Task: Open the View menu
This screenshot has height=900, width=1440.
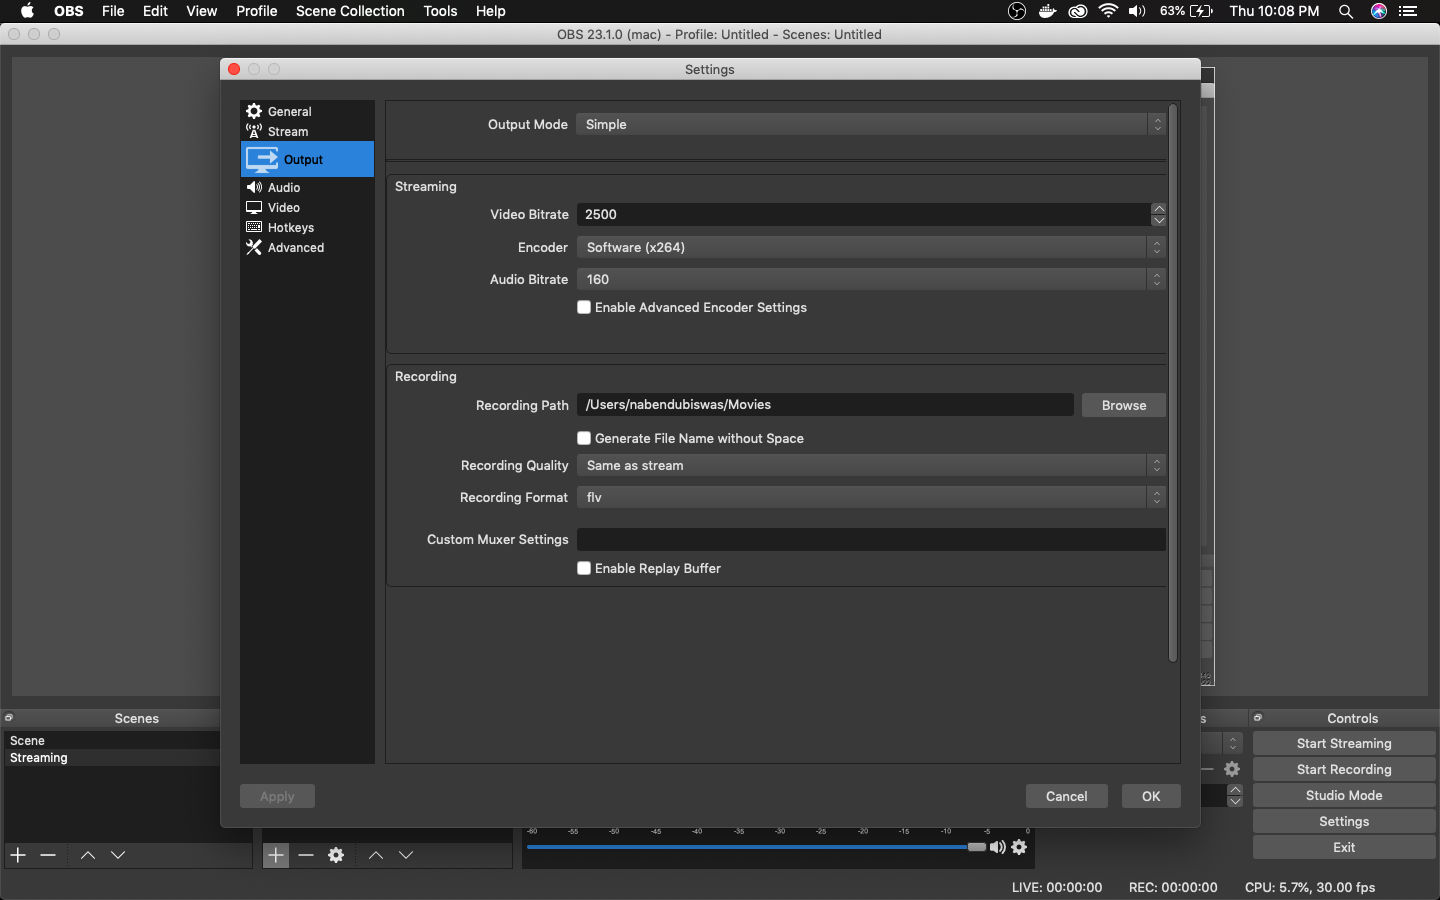Action: (201, 11)
